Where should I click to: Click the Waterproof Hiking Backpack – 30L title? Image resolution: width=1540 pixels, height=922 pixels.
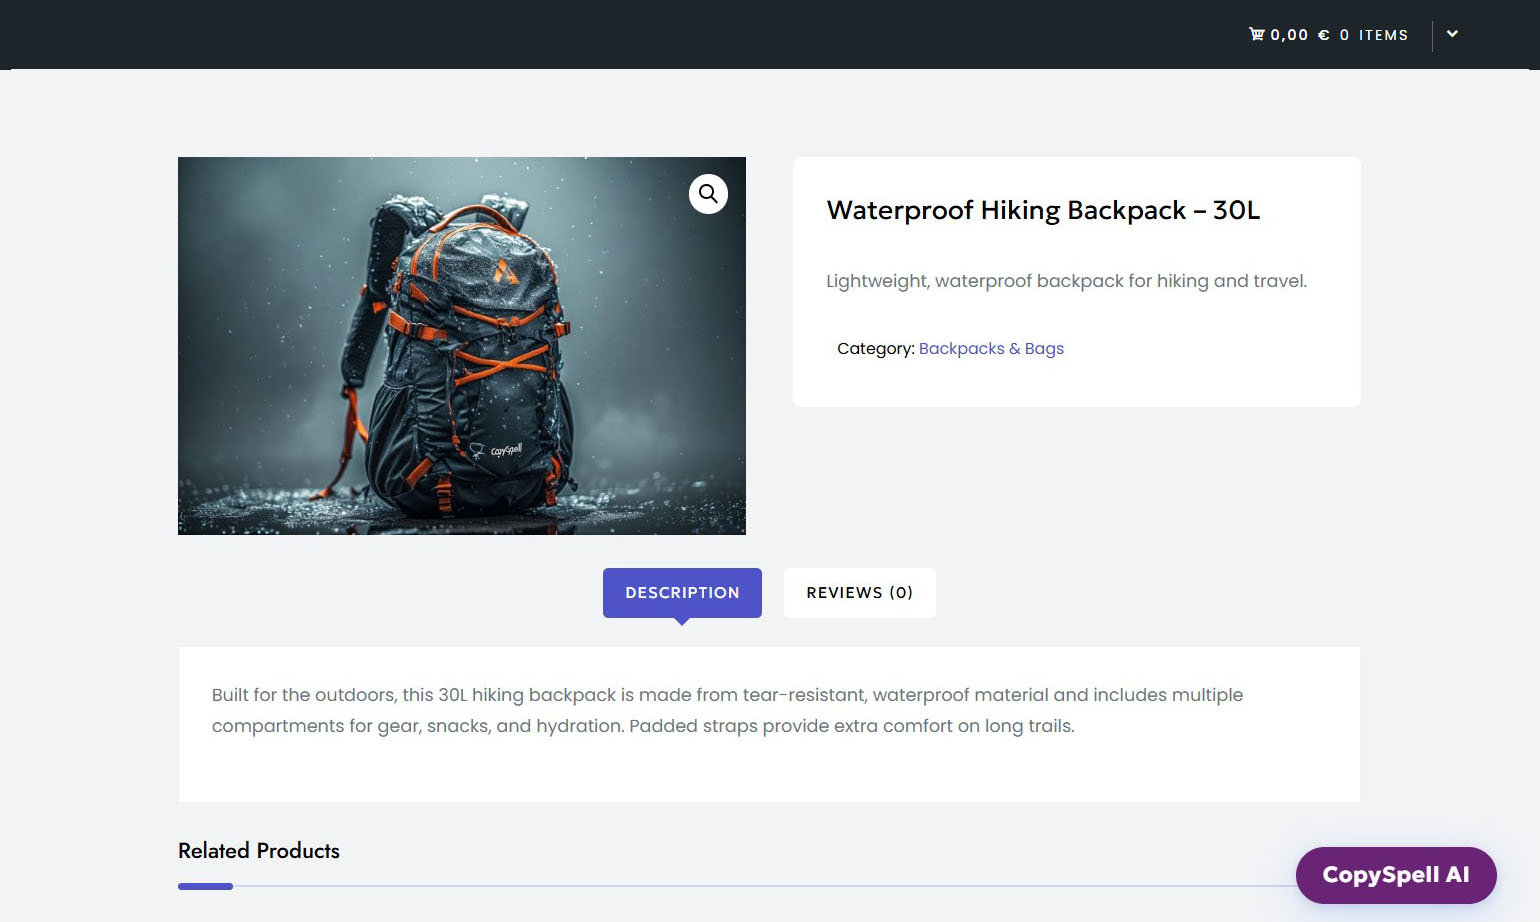1042,210
